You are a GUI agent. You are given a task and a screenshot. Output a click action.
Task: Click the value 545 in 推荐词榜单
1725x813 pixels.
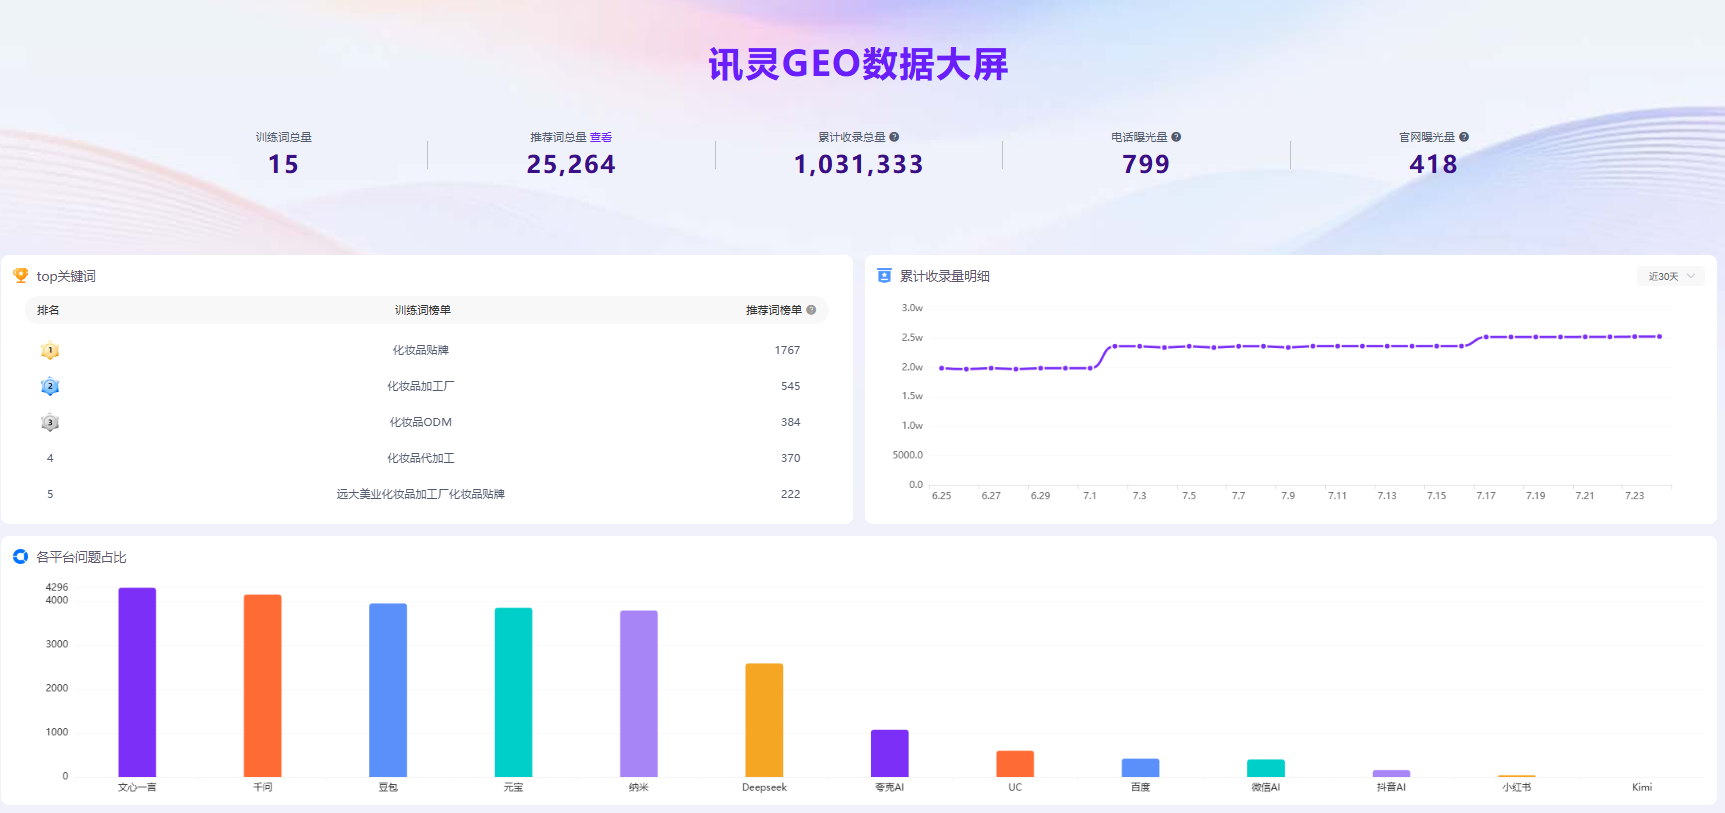(x=790, y=386)
